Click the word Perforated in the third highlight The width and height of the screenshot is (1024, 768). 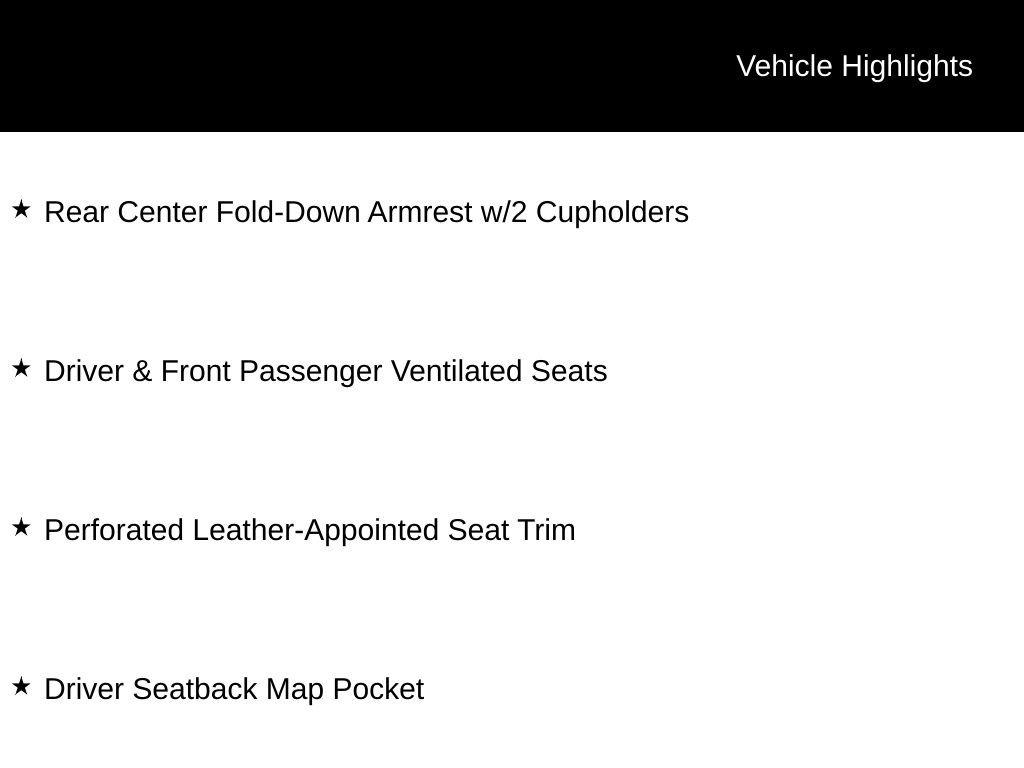coord(114,530)
